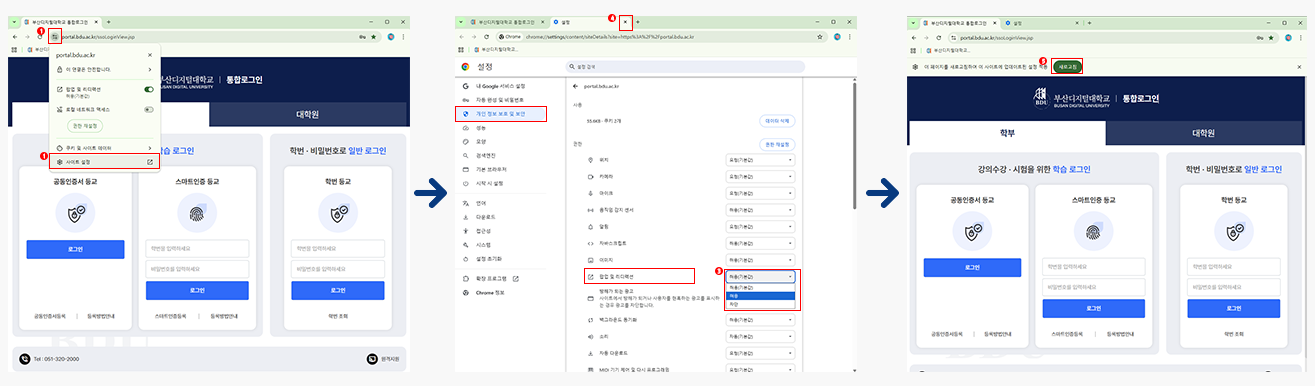This screenshot has width=1315, height=386.
Task: Click the 검색엔진 magnifier icon in sidebar
Action: [466, 155]
